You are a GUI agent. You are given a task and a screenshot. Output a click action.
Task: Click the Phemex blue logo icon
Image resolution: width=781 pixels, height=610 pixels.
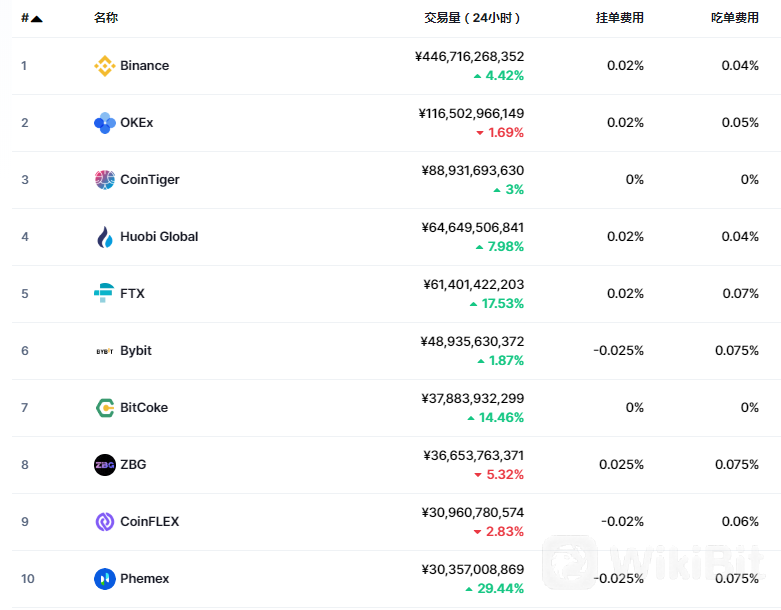tap(104, 579)
